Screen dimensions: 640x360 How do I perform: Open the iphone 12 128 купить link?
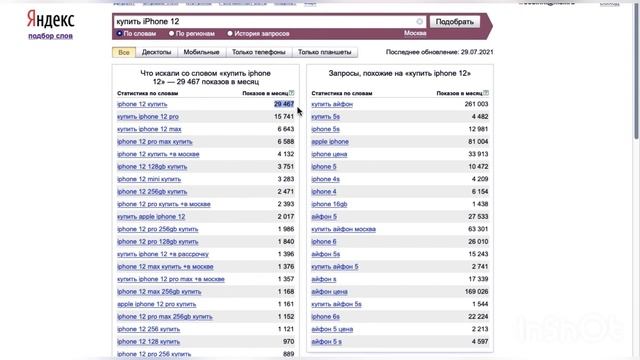coord(149,342)
